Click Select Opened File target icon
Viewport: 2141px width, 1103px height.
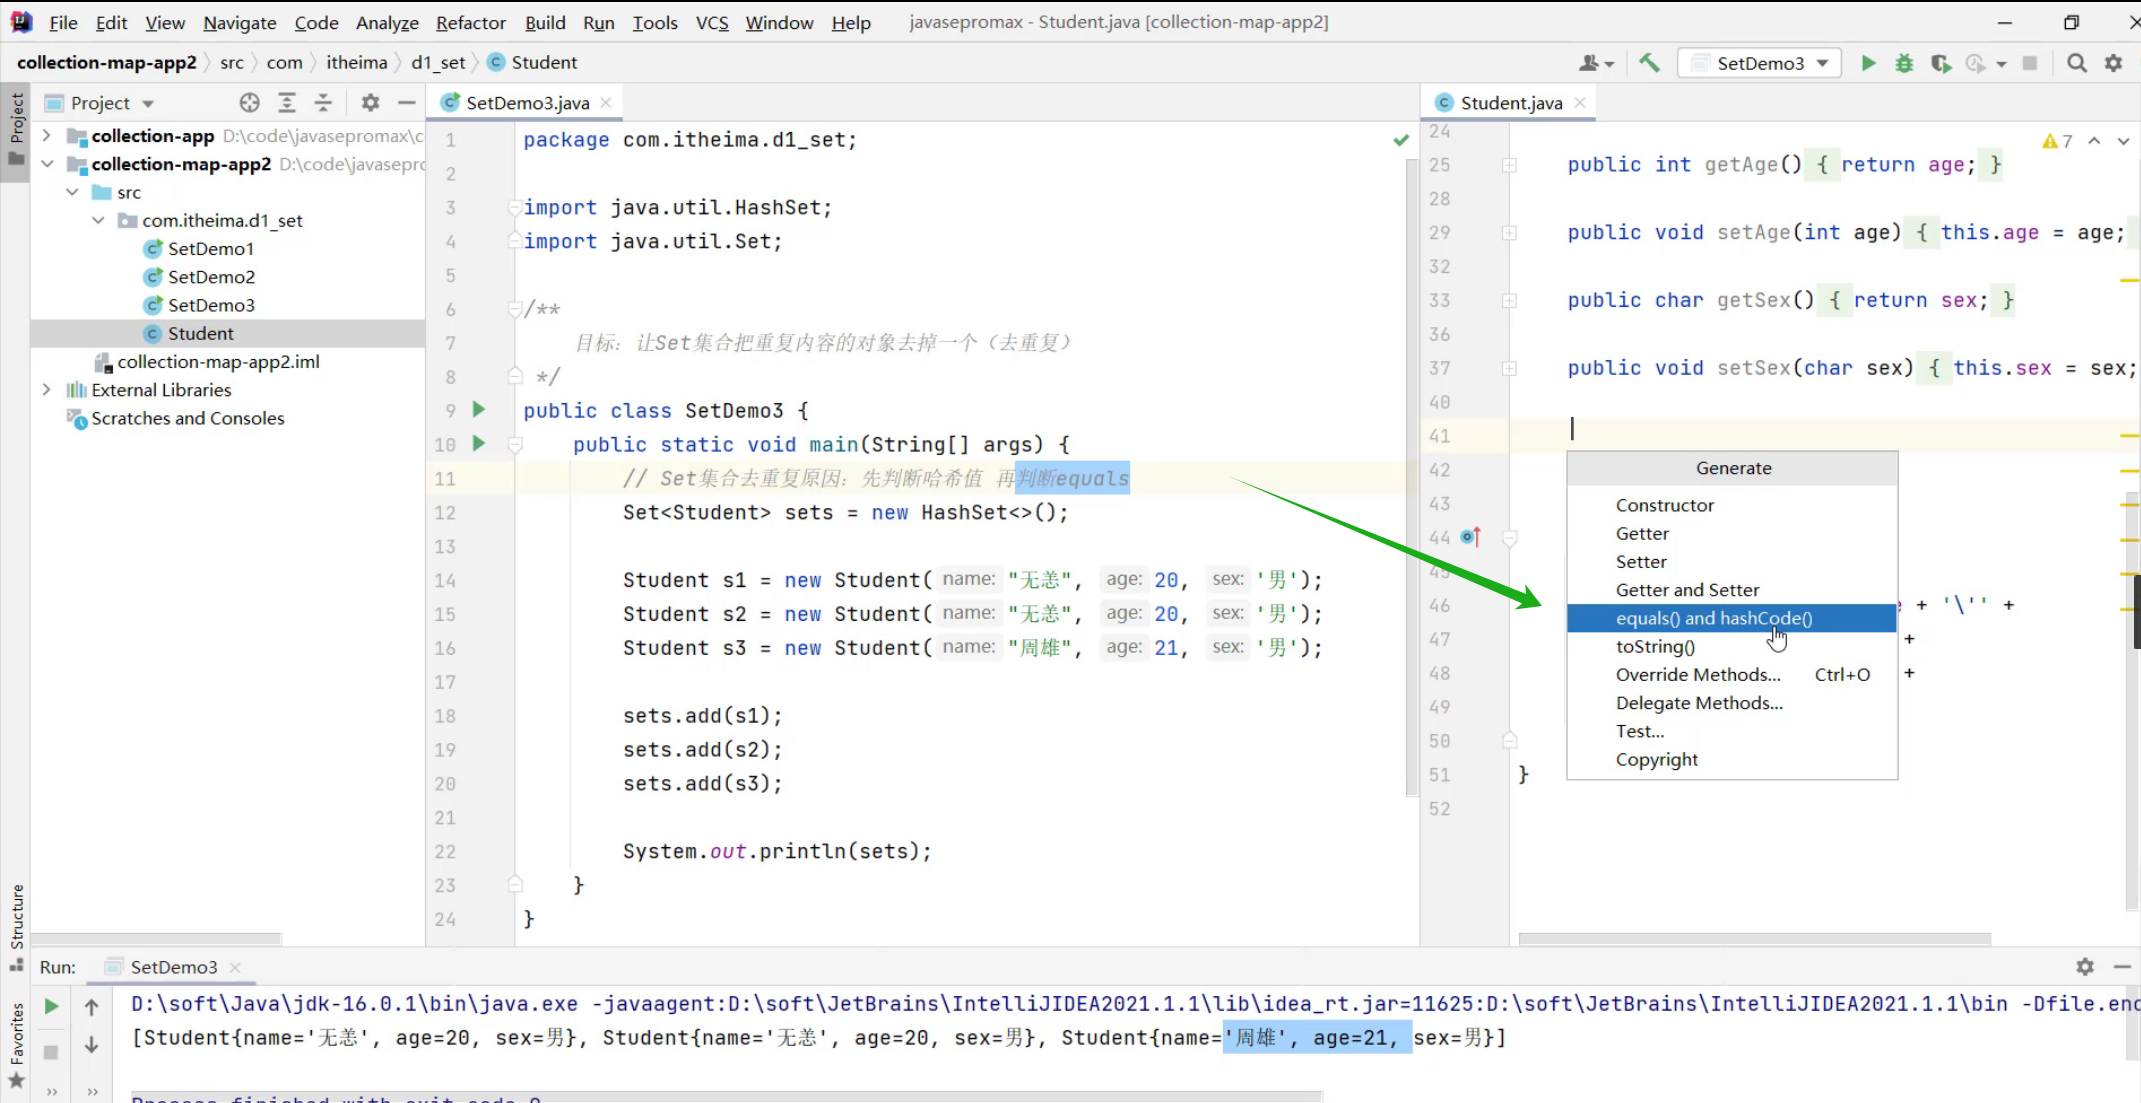click(249, 103)
